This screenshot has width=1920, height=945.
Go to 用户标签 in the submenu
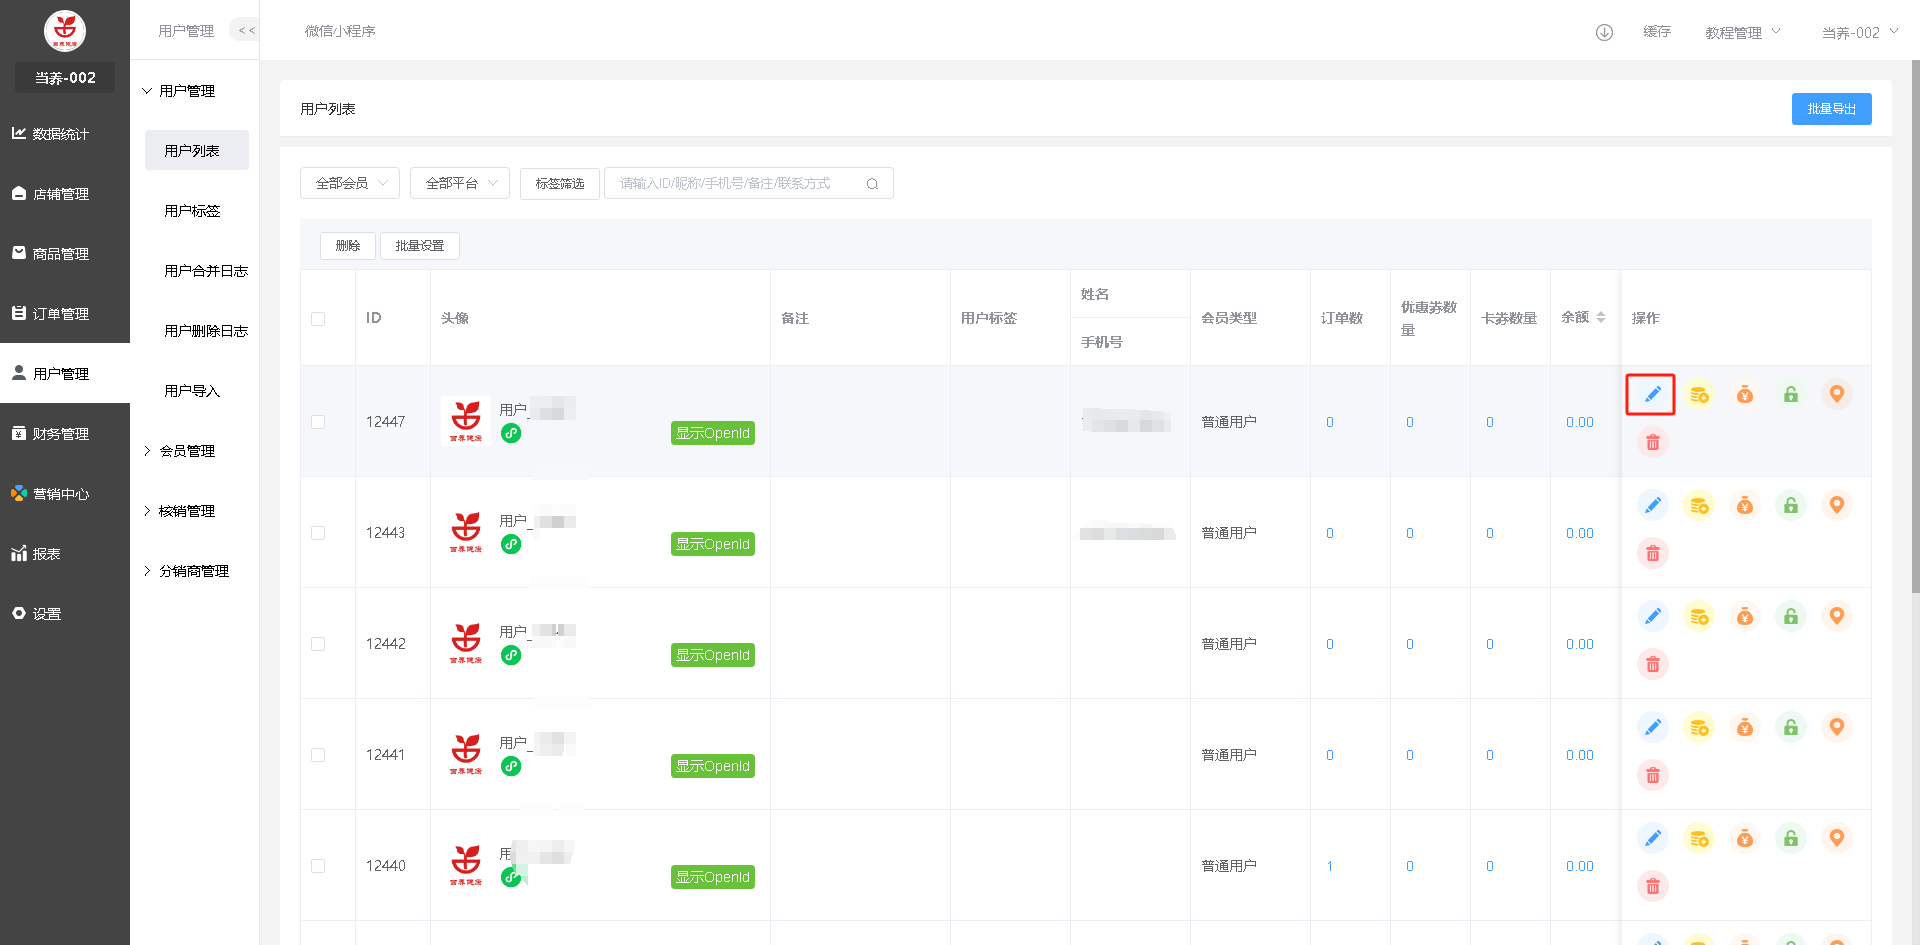click(192, 211)
